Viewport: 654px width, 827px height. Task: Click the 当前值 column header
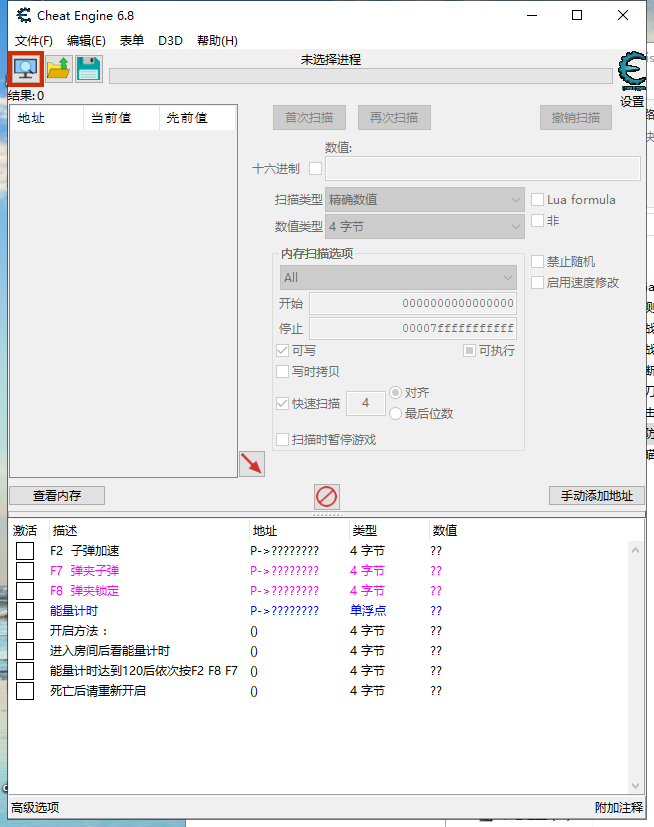(x=121, y=118)
